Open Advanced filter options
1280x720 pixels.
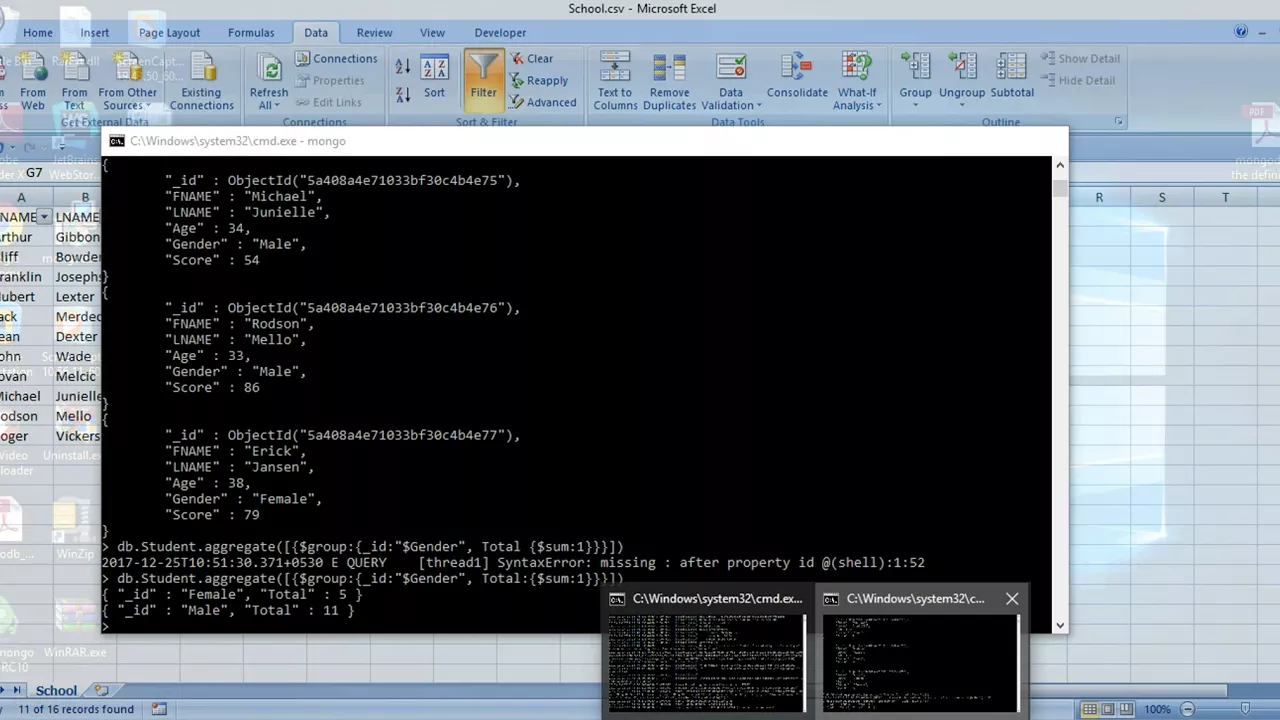click(543, 102)
